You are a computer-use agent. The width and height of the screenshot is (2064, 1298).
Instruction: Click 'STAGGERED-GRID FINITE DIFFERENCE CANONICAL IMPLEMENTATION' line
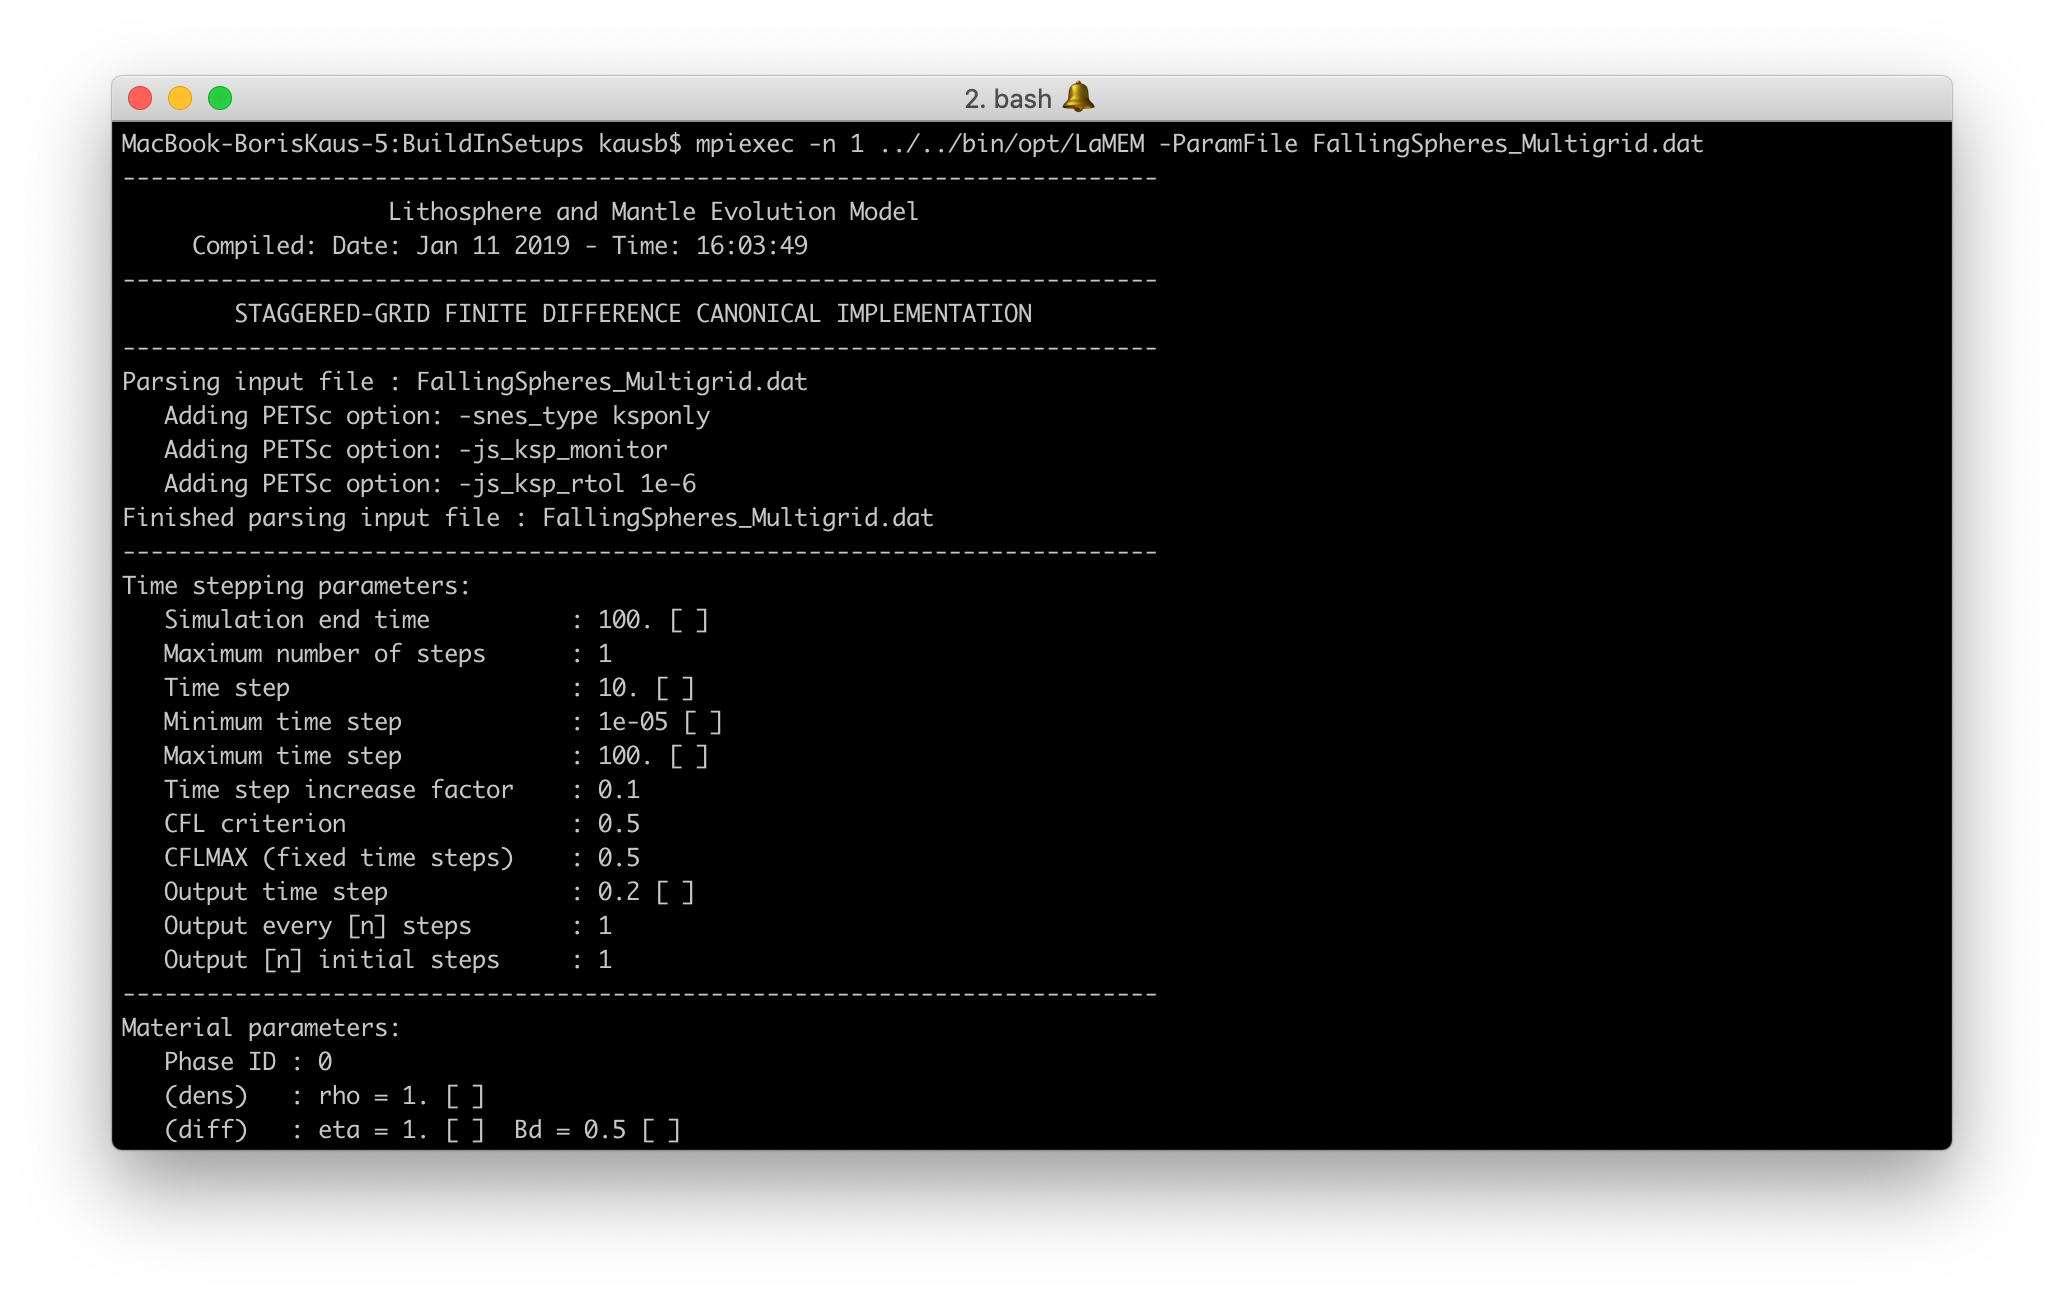click(x=633, y=314)
